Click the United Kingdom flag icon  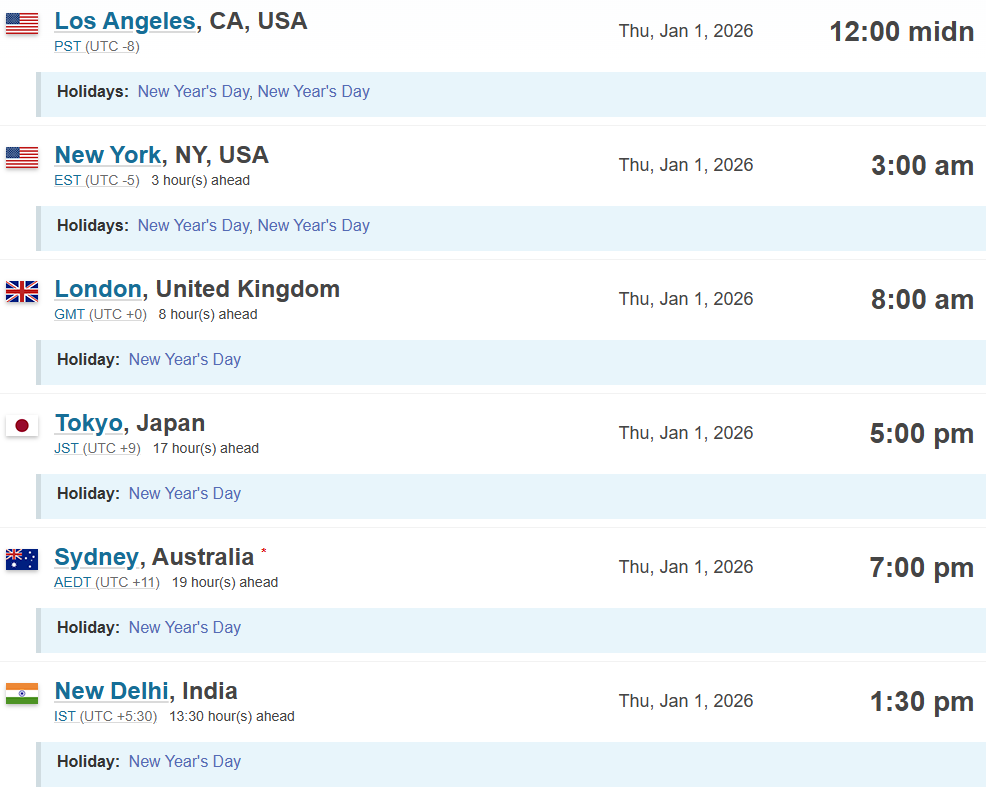[x=22, y=291]
